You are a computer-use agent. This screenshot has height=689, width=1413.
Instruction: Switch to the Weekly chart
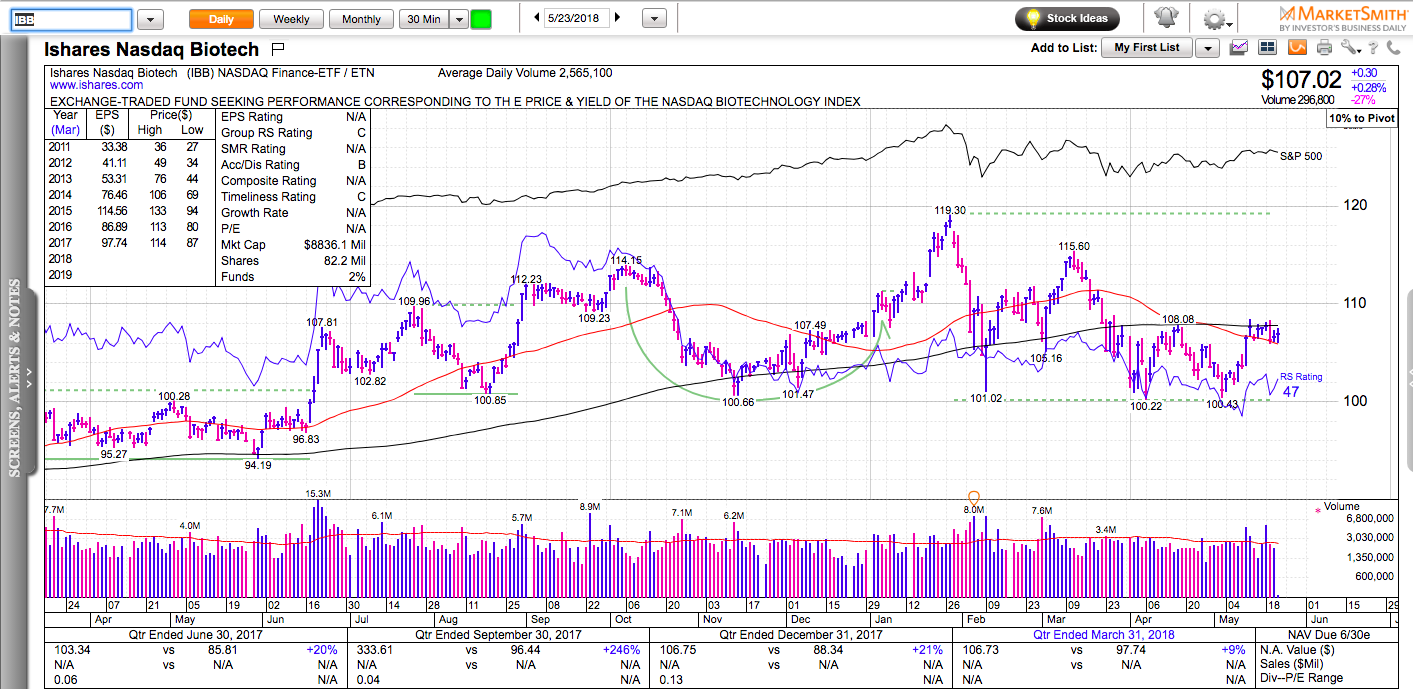(x=290, y=19)
